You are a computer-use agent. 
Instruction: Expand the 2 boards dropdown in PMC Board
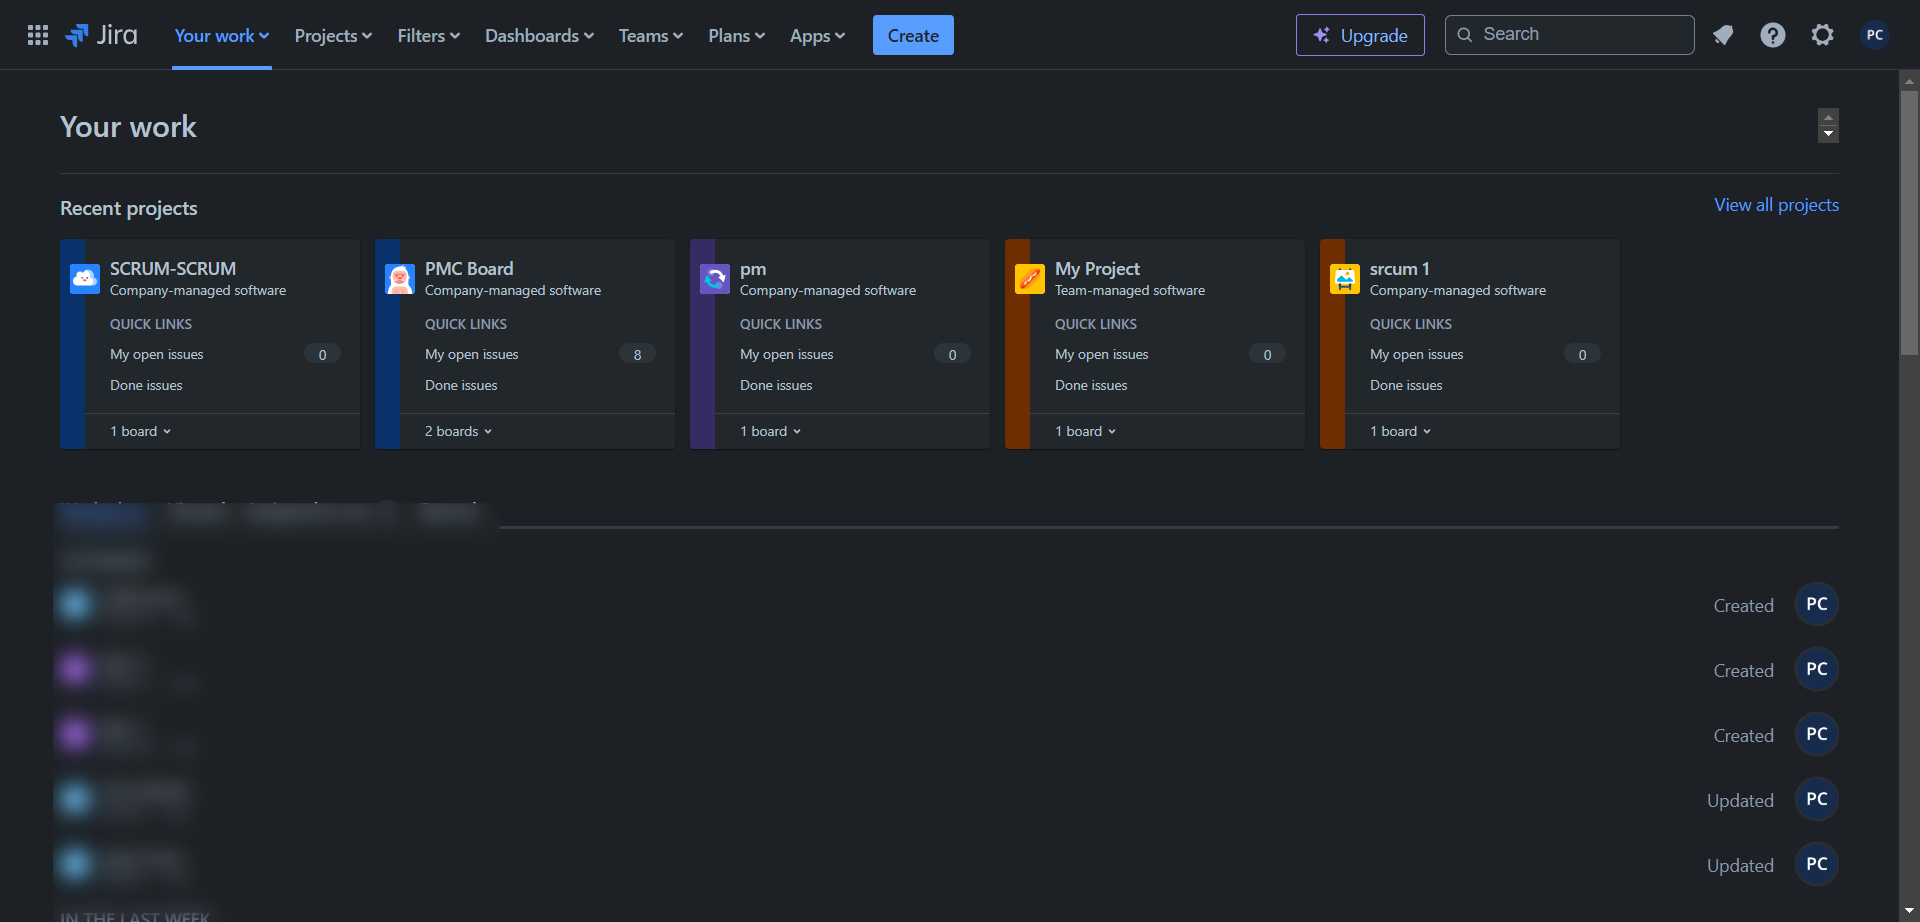[459, 431]
